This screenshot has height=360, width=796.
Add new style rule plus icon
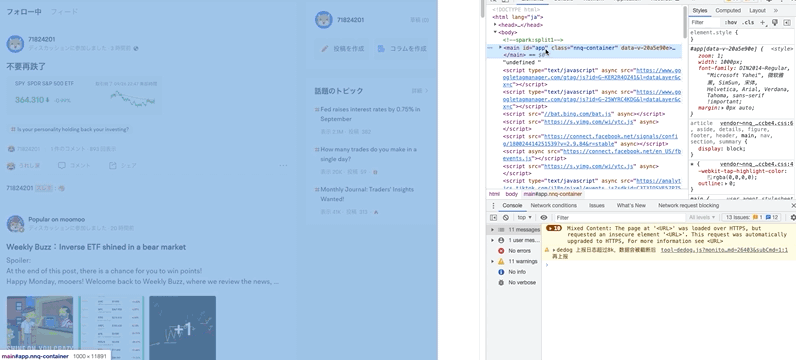pyautogui.click(x=762, y=22)
